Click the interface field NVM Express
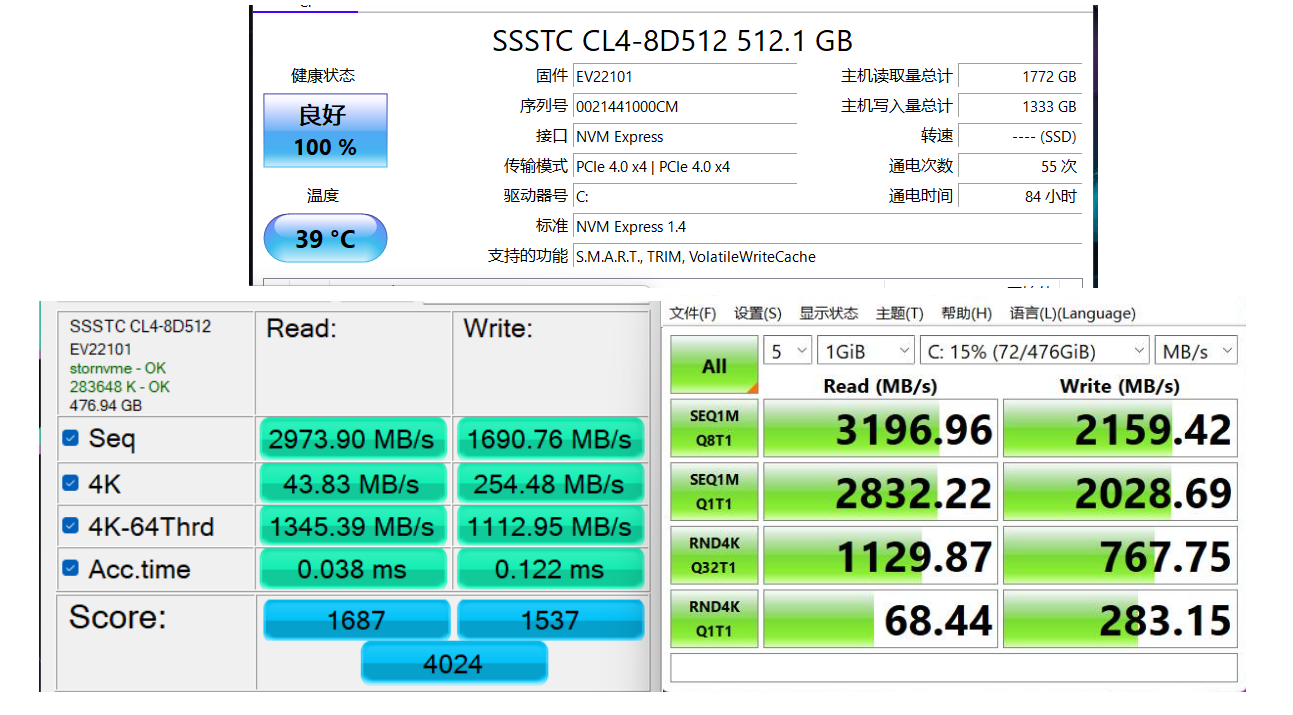Image resolution: width=1293 pixels, height=715 pixels. click(x=685, y=136)
